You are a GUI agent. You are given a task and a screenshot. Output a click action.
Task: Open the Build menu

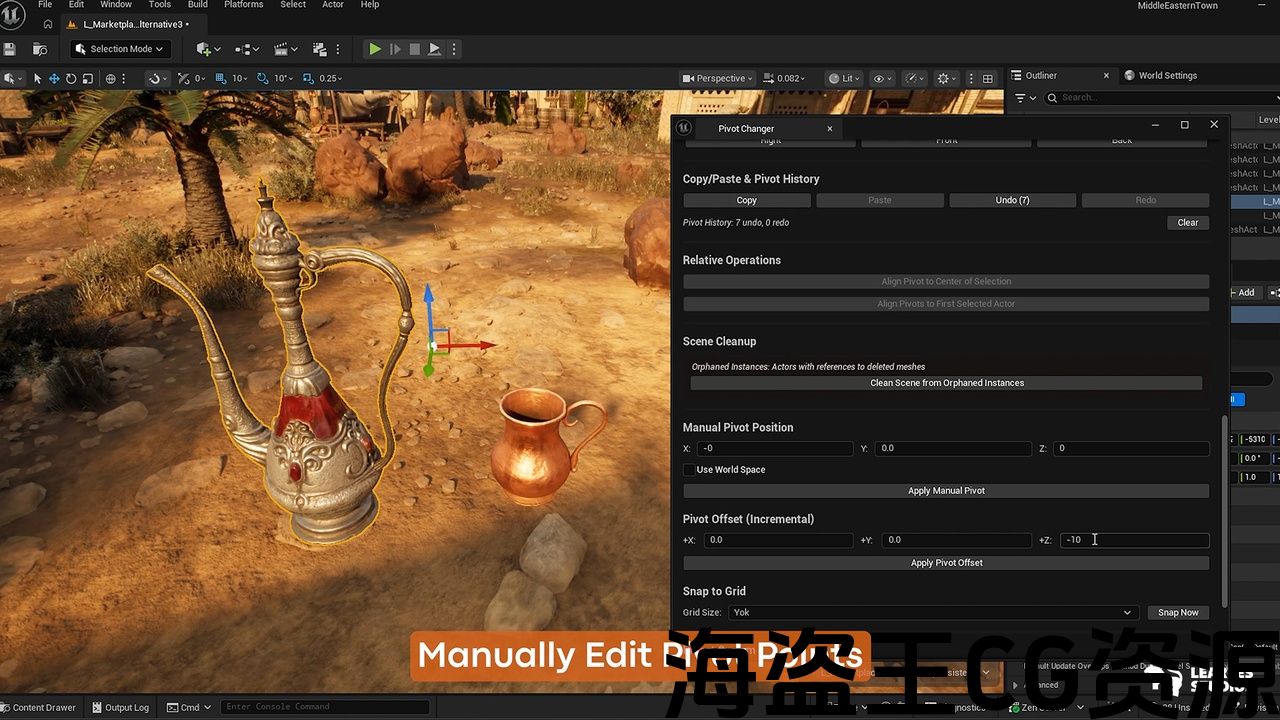click(198, 5)
